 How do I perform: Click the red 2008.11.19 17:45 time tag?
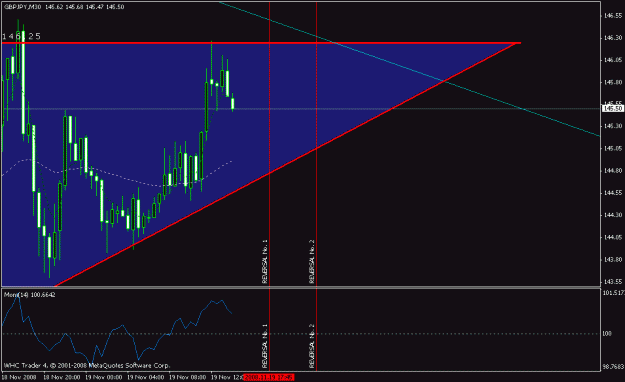coord(269,377)
